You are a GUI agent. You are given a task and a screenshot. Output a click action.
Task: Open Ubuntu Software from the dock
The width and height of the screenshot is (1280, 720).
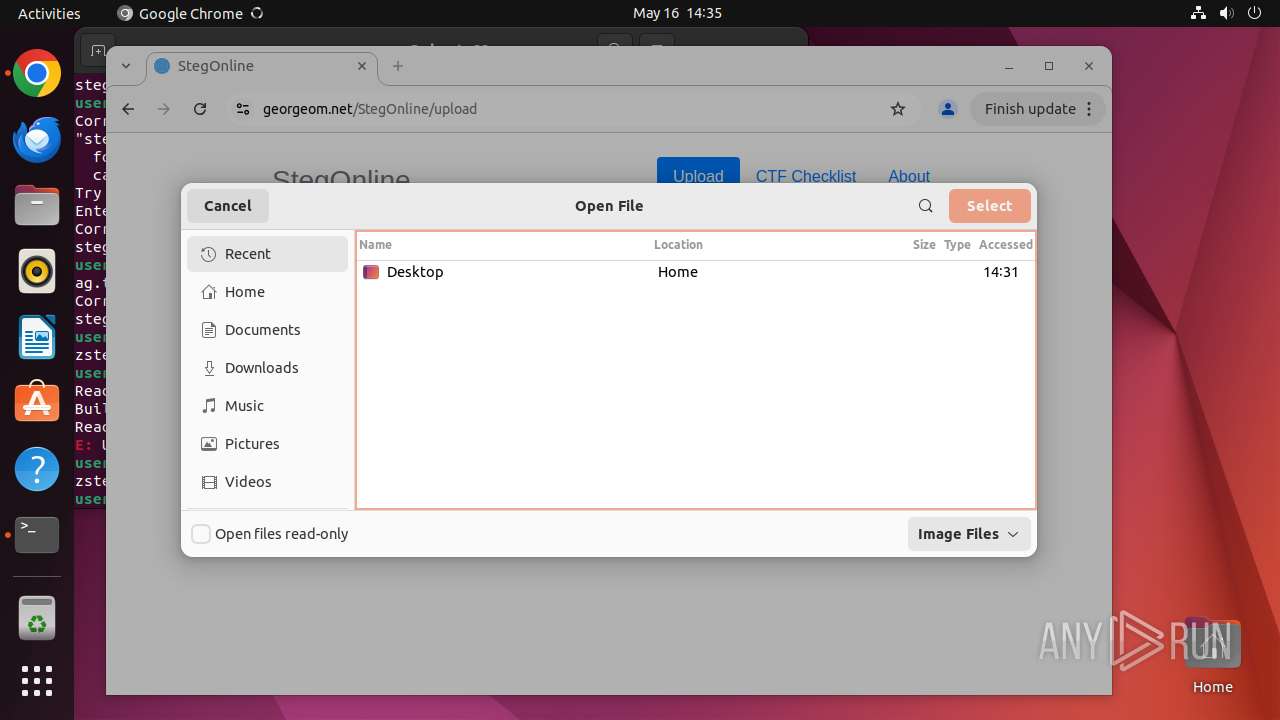37,403
